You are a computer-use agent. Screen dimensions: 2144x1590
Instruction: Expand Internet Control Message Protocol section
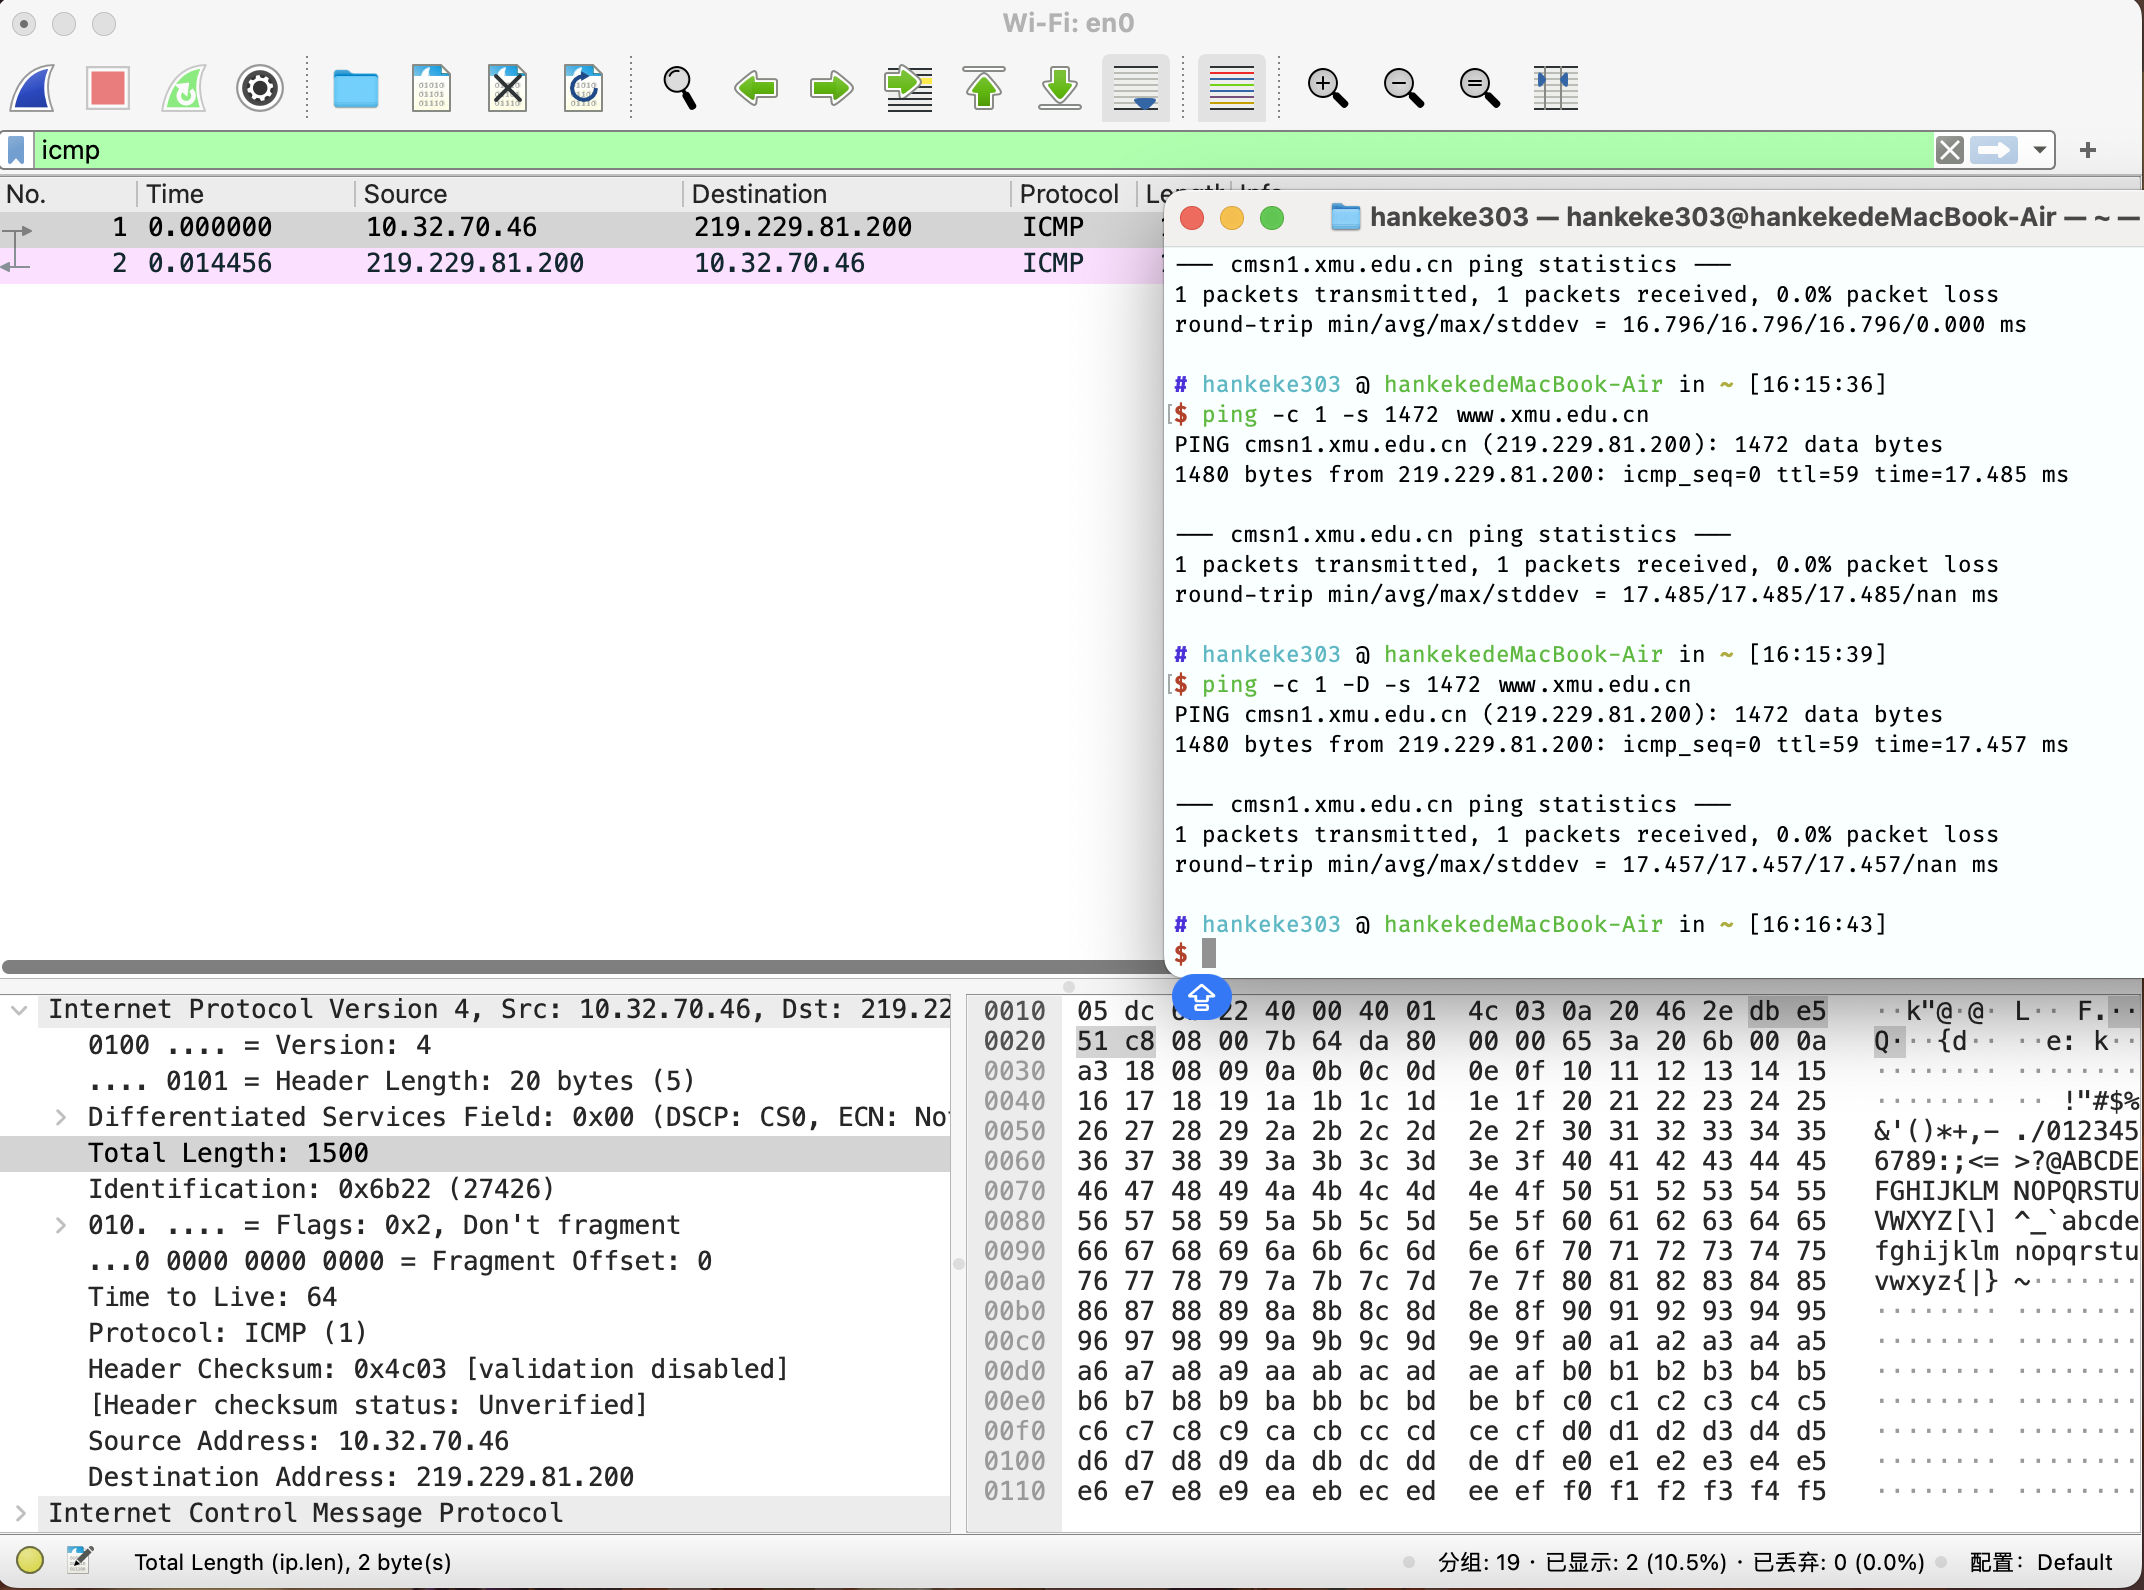pos(19,1514)
